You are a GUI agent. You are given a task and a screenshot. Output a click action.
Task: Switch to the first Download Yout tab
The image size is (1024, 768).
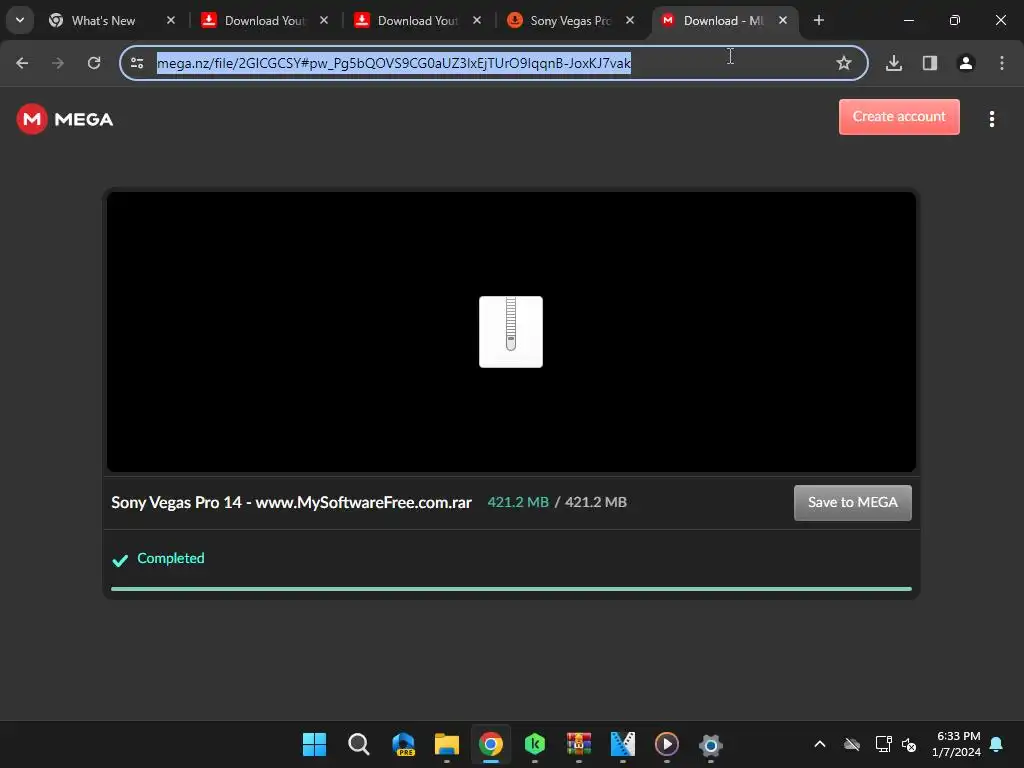tap(264, 20)
